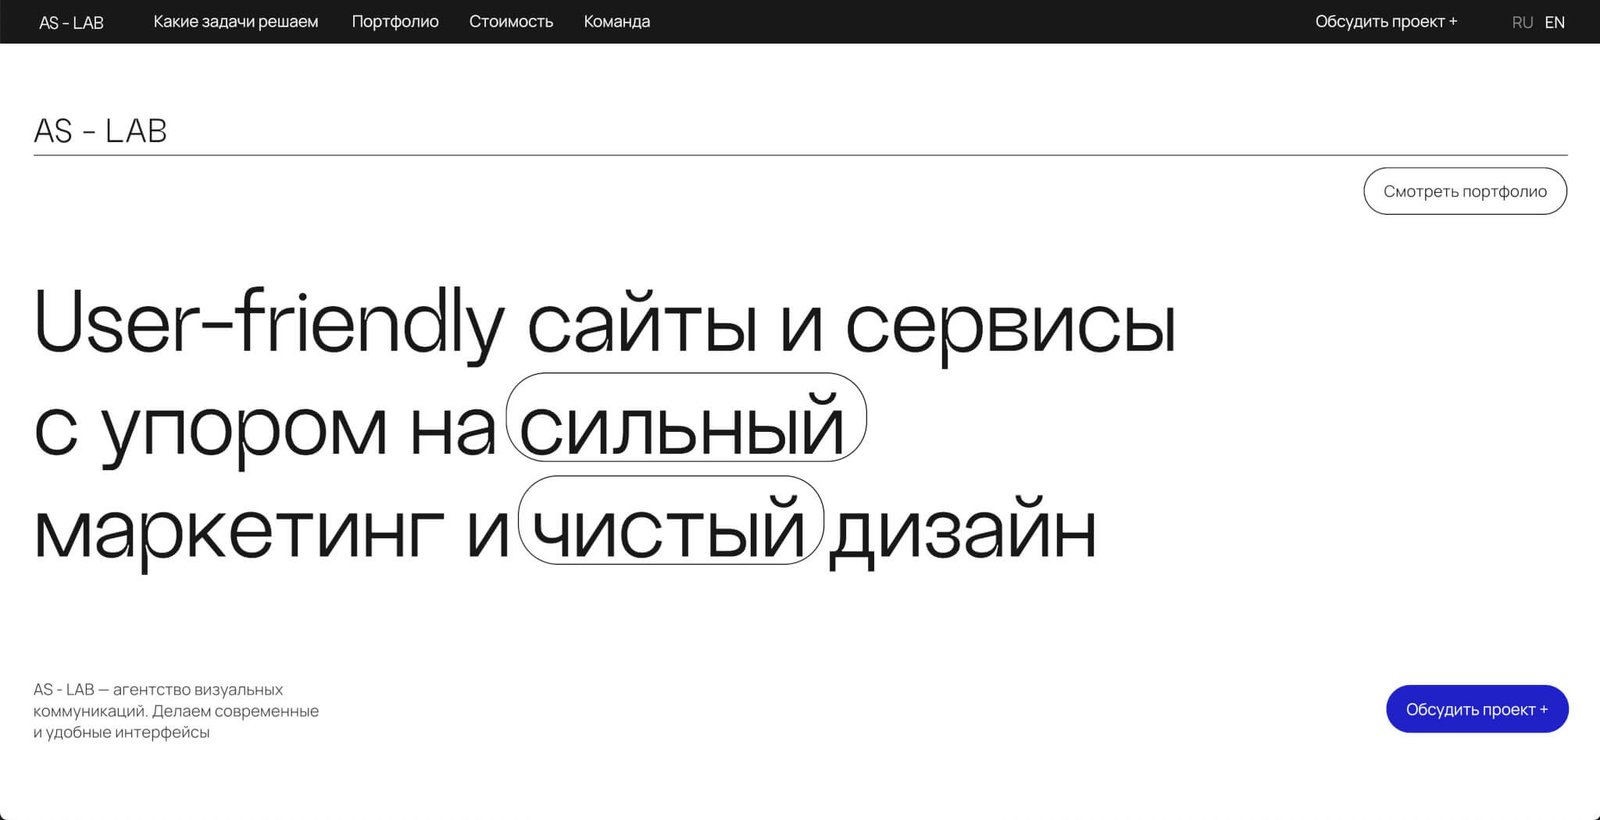Click the outlined 'сильный' pill in headline
1600x820 pixels.
point(685,418)
